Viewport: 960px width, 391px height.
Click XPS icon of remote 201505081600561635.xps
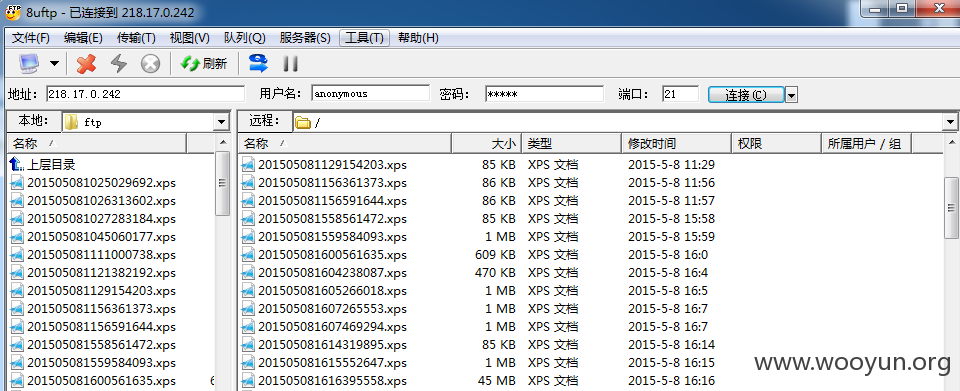pyautogui.click(x=248, y=255)
